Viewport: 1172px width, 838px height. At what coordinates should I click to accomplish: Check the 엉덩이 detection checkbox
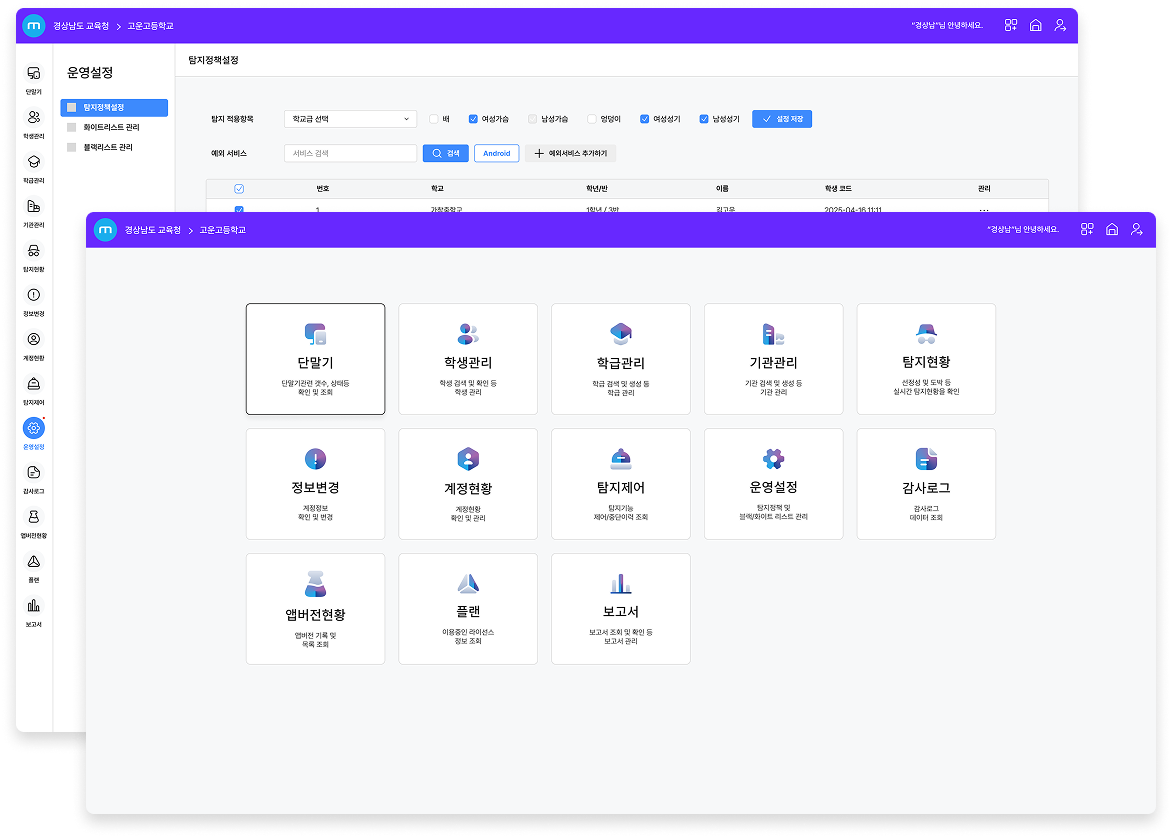coord(592,119)
